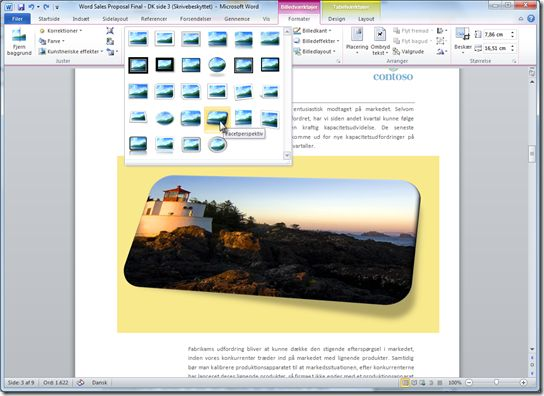Screen dimensions: 544x396
Task: Click the Help question mark icon
Action: [531, 19]
